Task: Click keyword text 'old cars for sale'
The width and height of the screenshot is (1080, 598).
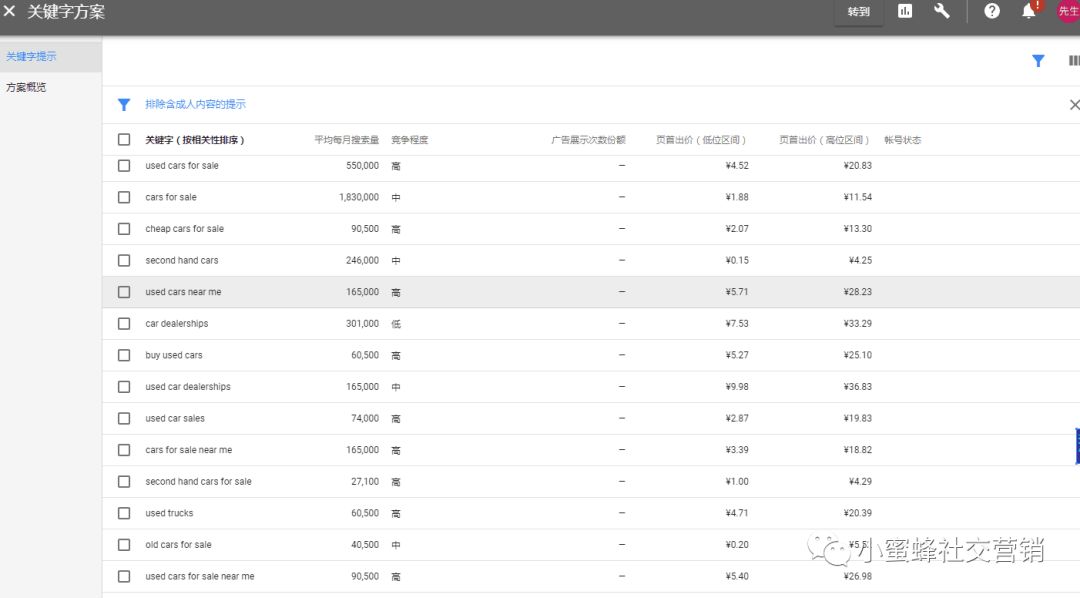Action: pos(178,544)
